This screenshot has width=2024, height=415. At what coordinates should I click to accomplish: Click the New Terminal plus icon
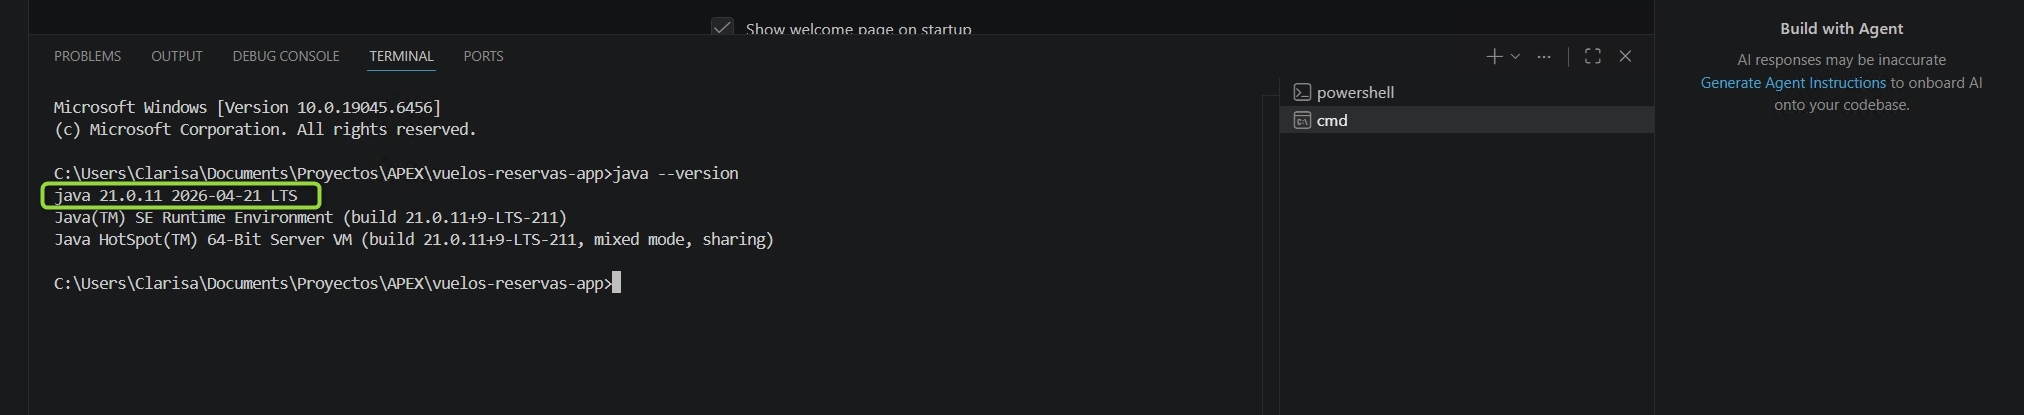[x=1494, y=56]
